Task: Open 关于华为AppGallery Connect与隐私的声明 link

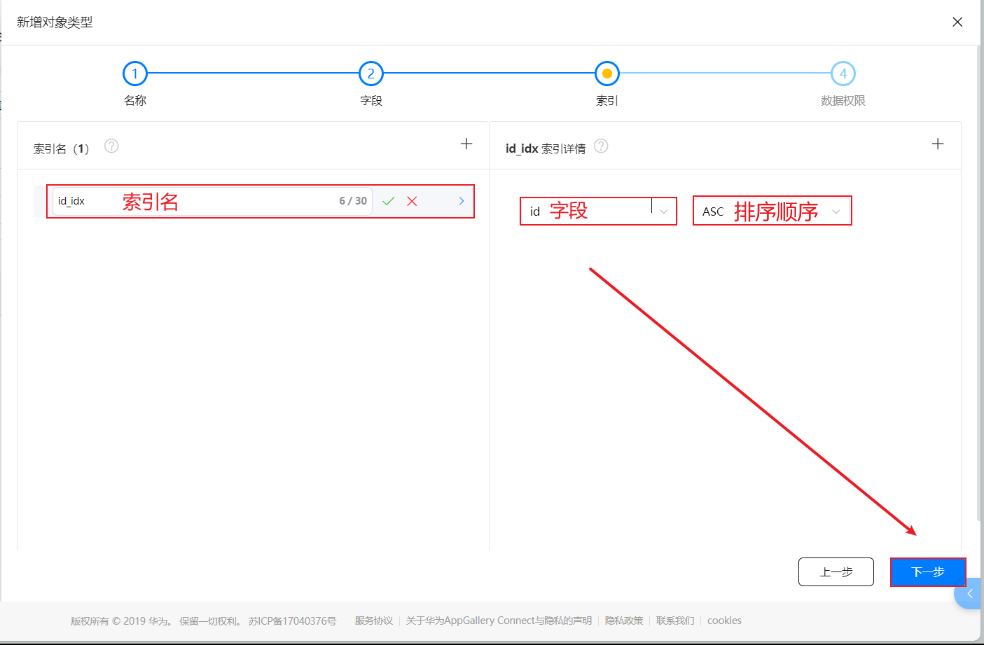Action: [x=498, y=621]
